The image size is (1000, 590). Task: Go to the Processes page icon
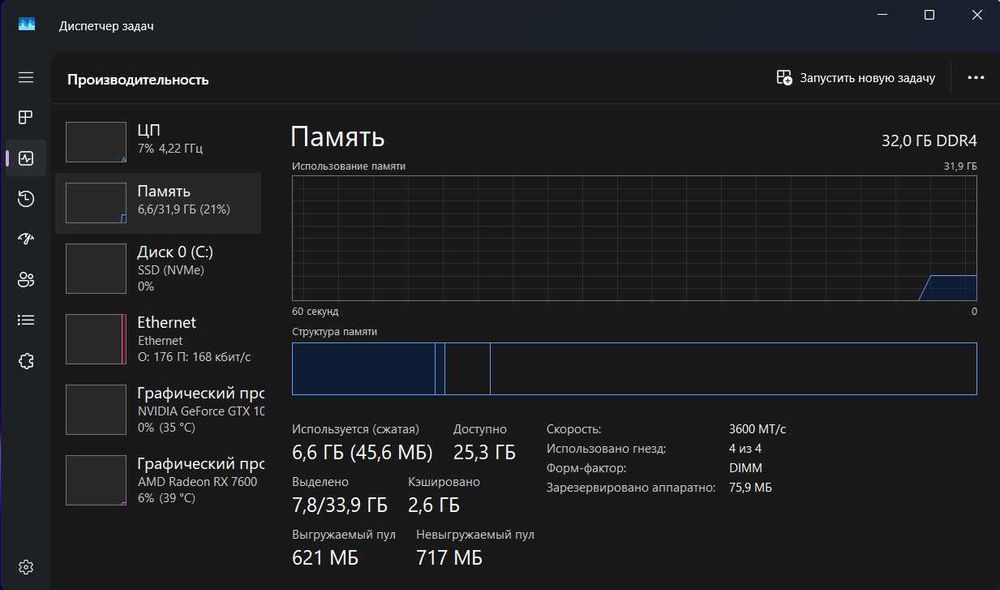click(26, 117)
